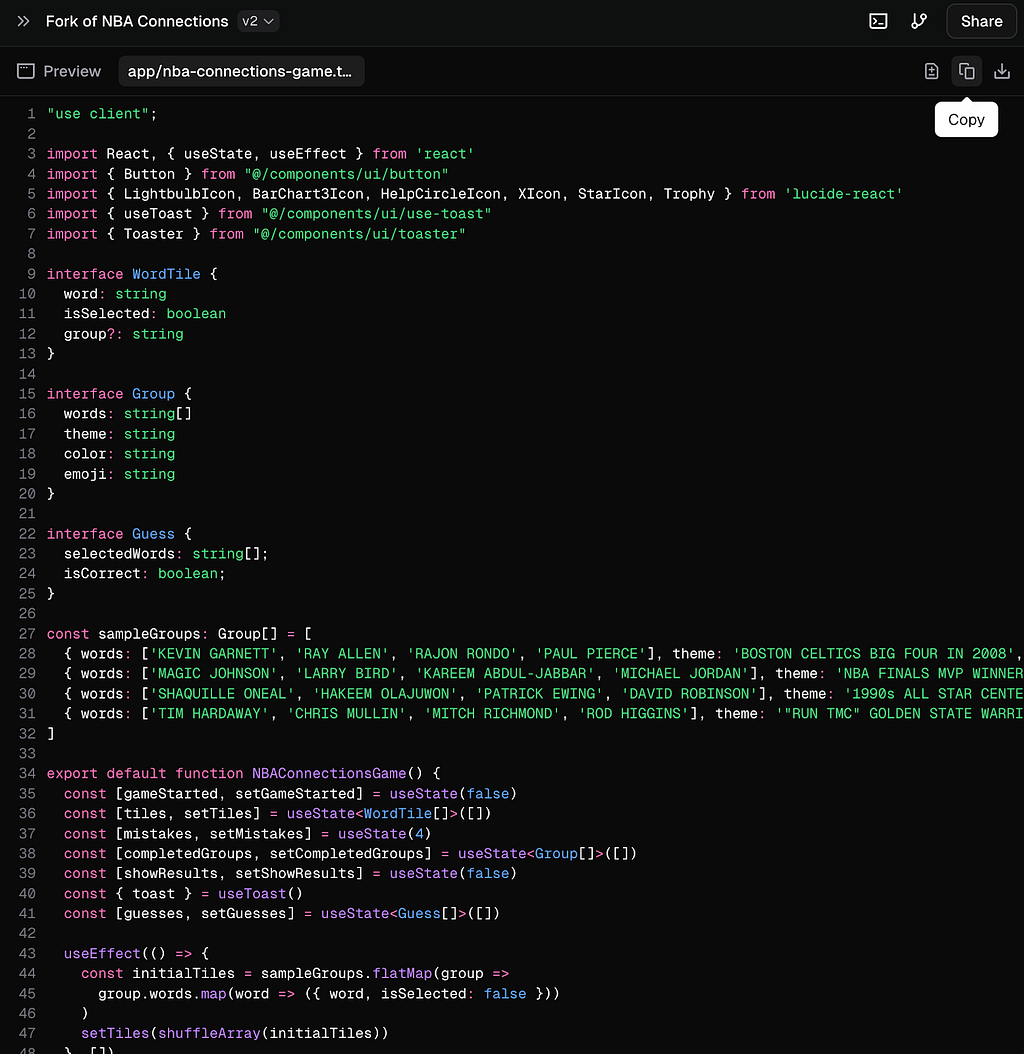This screenshot has height=1054, width=1024.
Task: Click line number 34 in the gutter
Action: pos(27,773)
